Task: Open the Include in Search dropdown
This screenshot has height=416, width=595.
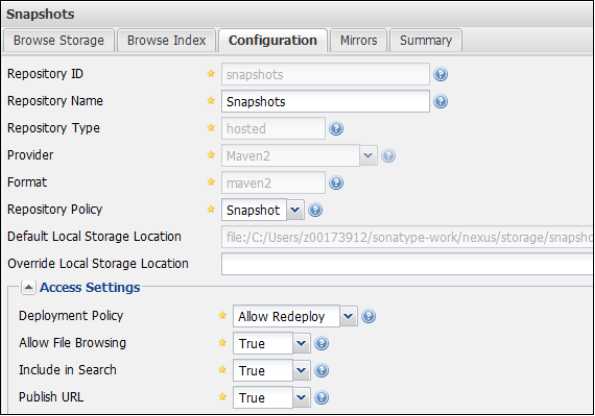Action: tap(301, 370)
